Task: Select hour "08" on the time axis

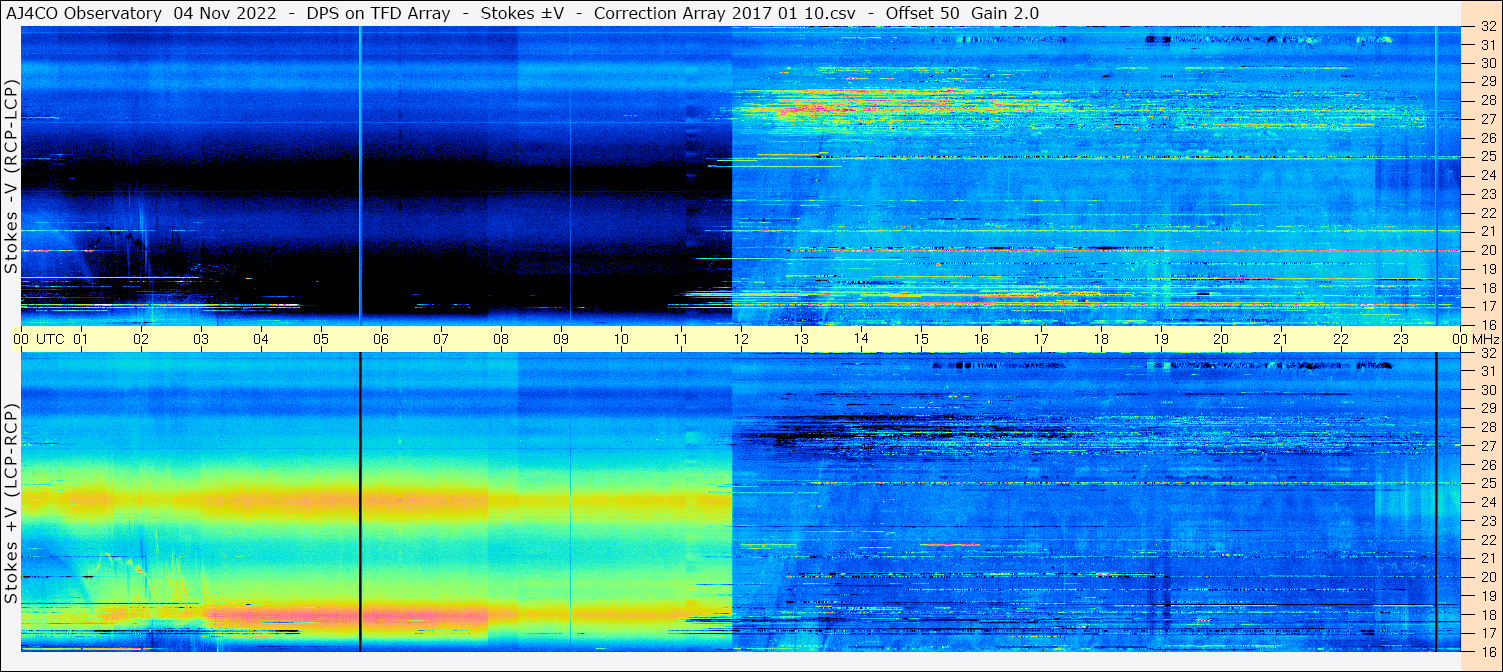Action: click(501, 339)
